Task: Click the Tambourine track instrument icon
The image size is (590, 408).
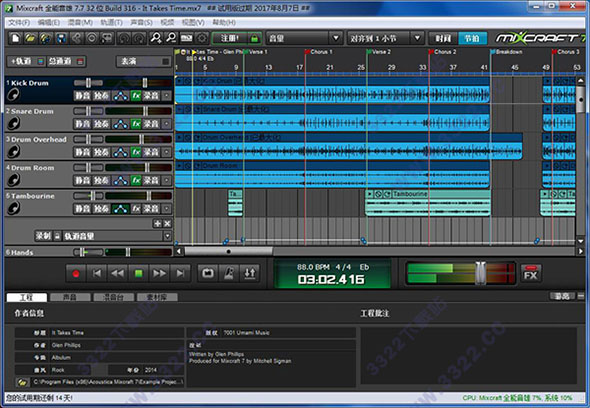Action: [x=14, y=208]
